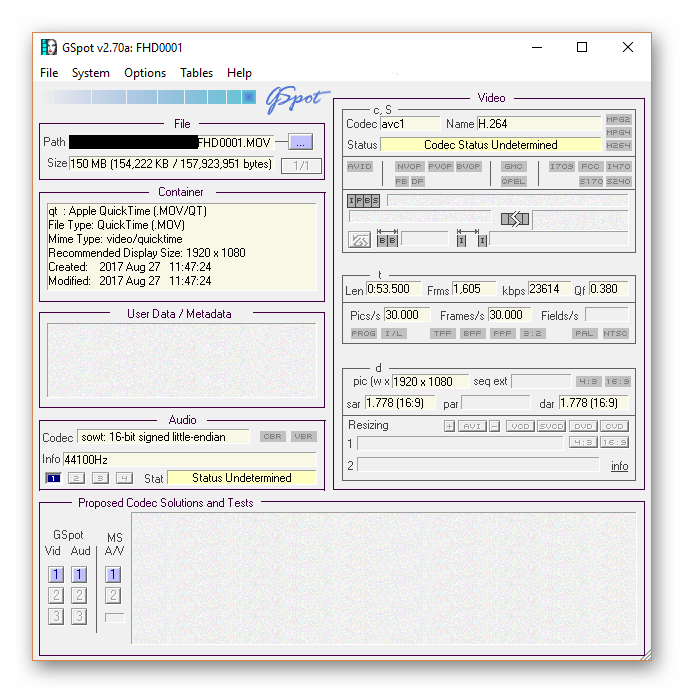Click GSpot Vid solution 1 button
Viewport: 684px width, 693px height.
56,574
